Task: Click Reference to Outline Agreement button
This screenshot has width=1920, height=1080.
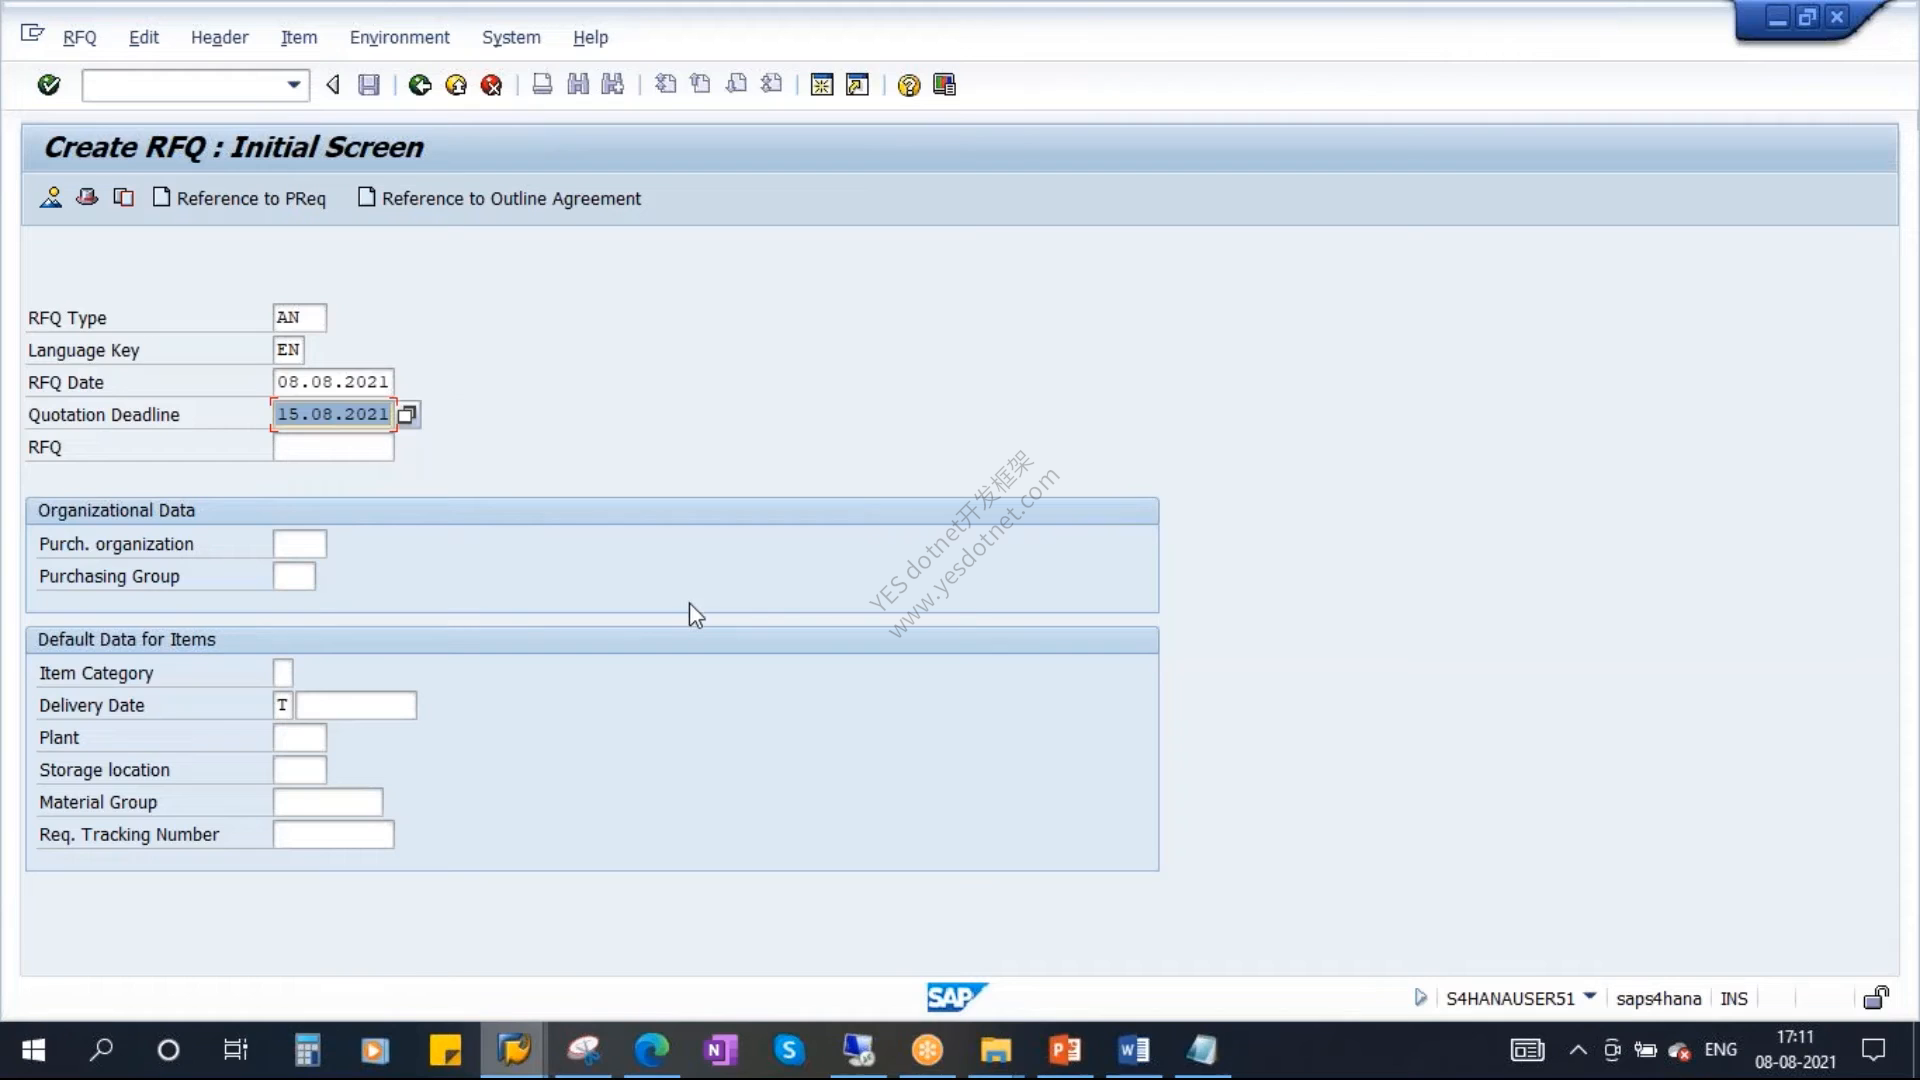Action: 499,198
